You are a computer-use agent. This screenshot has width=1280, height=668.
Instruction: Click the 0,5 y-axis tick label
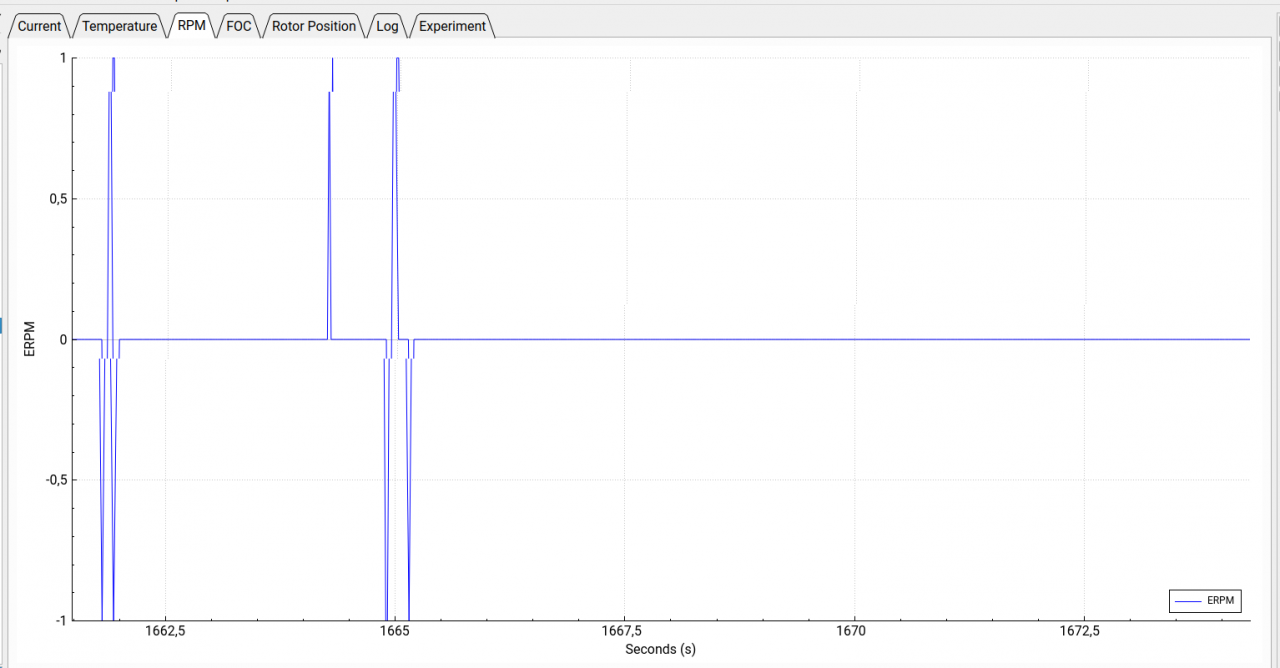[58, 199]
